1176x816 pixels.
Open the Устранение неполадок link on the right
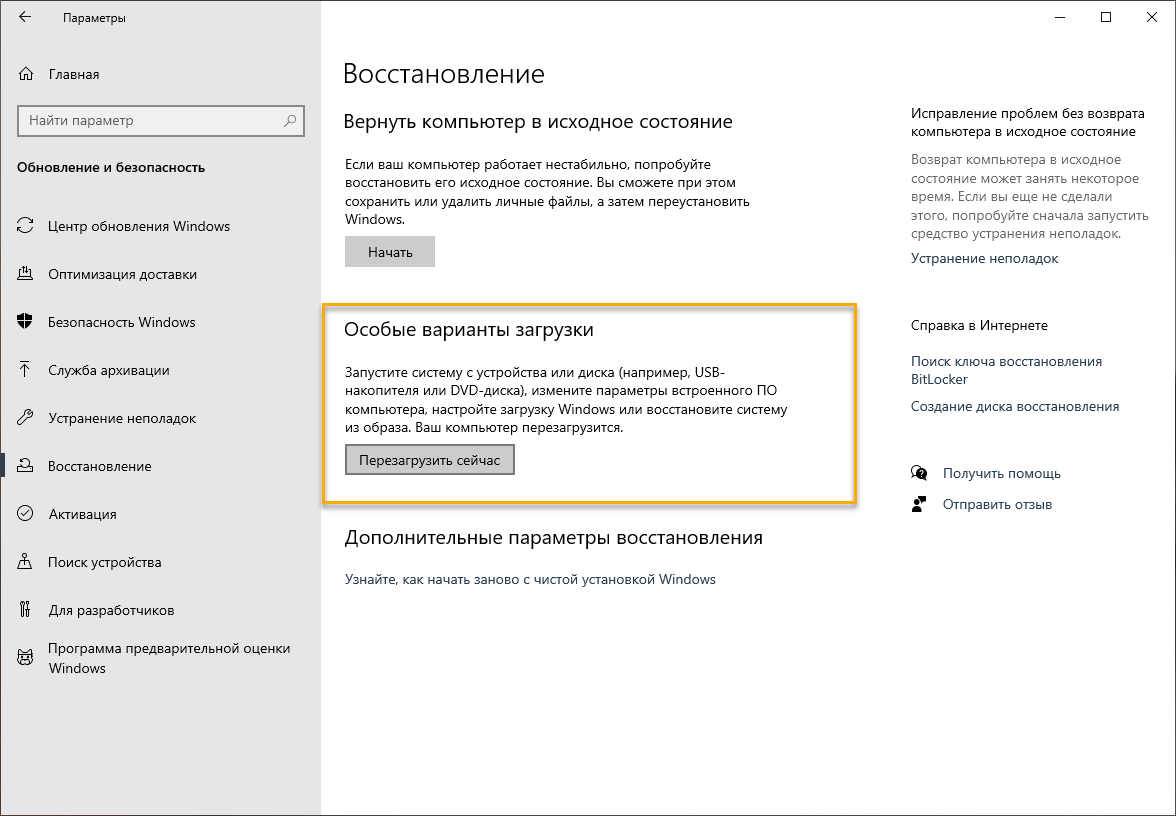(x=984, y=258)
